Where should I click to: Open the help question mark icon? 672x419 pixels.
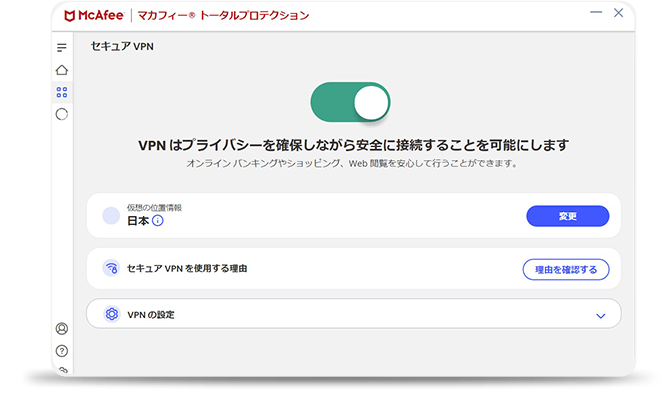62,351
